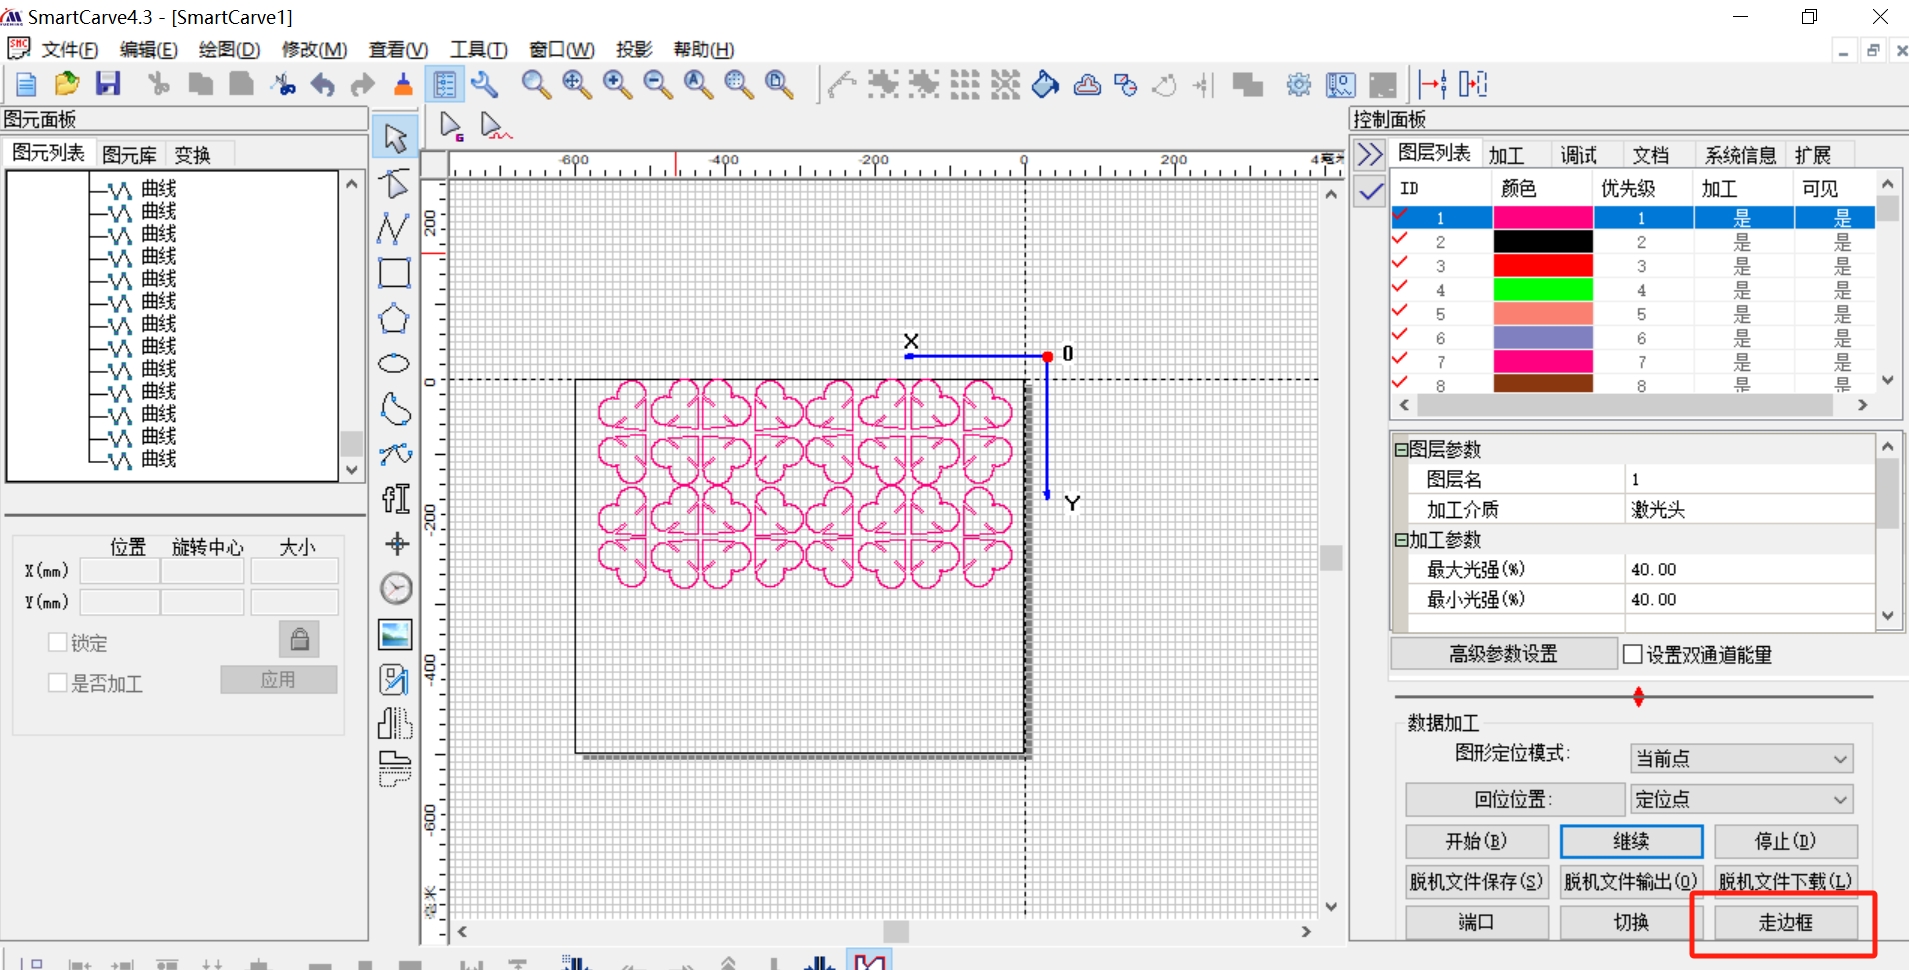
Task: Toggle the red check for layer 5
Action: coord(1400,311)
